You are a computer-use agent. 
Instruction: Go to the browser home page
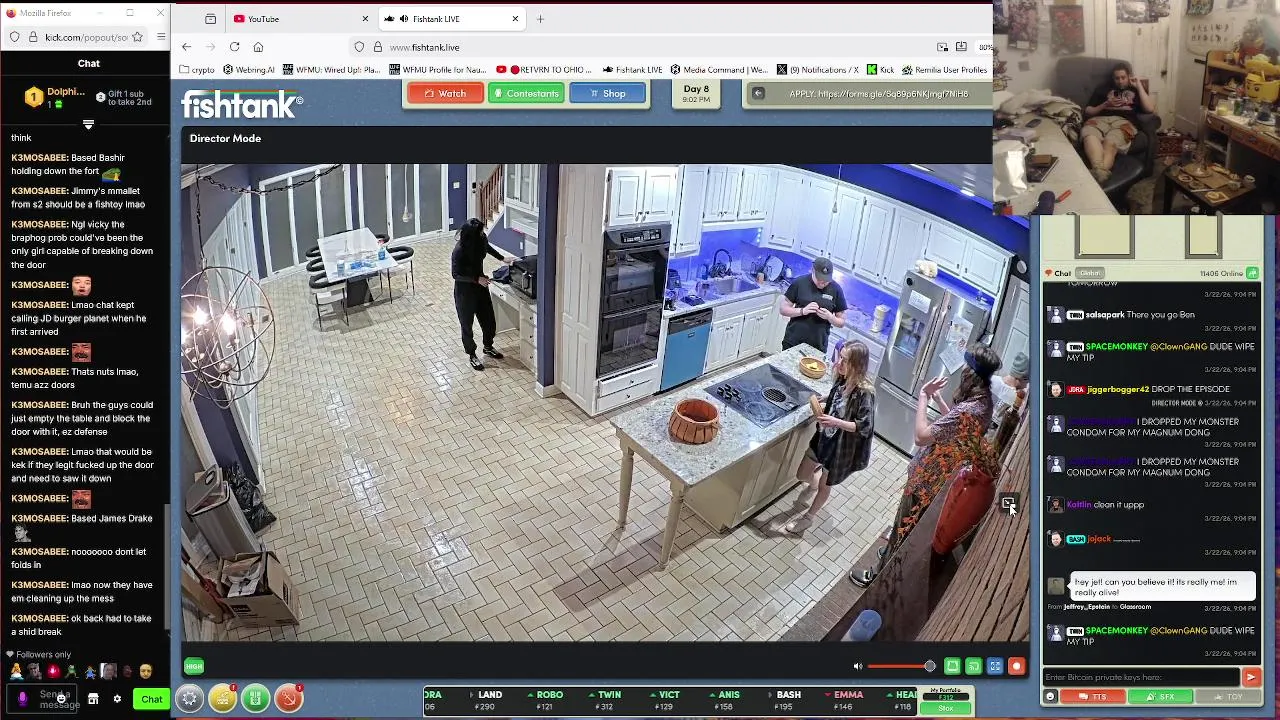(258, 47)
